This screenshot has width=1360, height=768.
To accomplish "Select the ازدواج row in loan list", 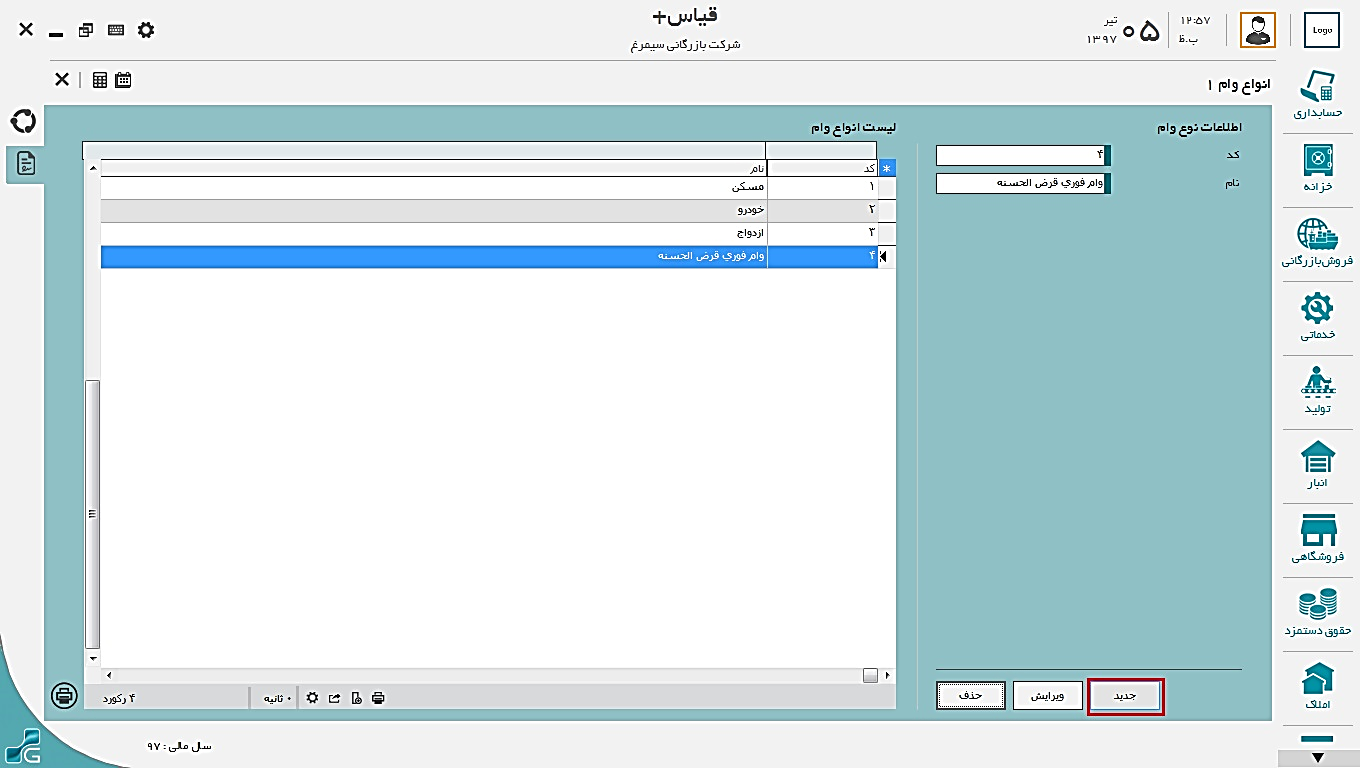I will pos(489,233).
